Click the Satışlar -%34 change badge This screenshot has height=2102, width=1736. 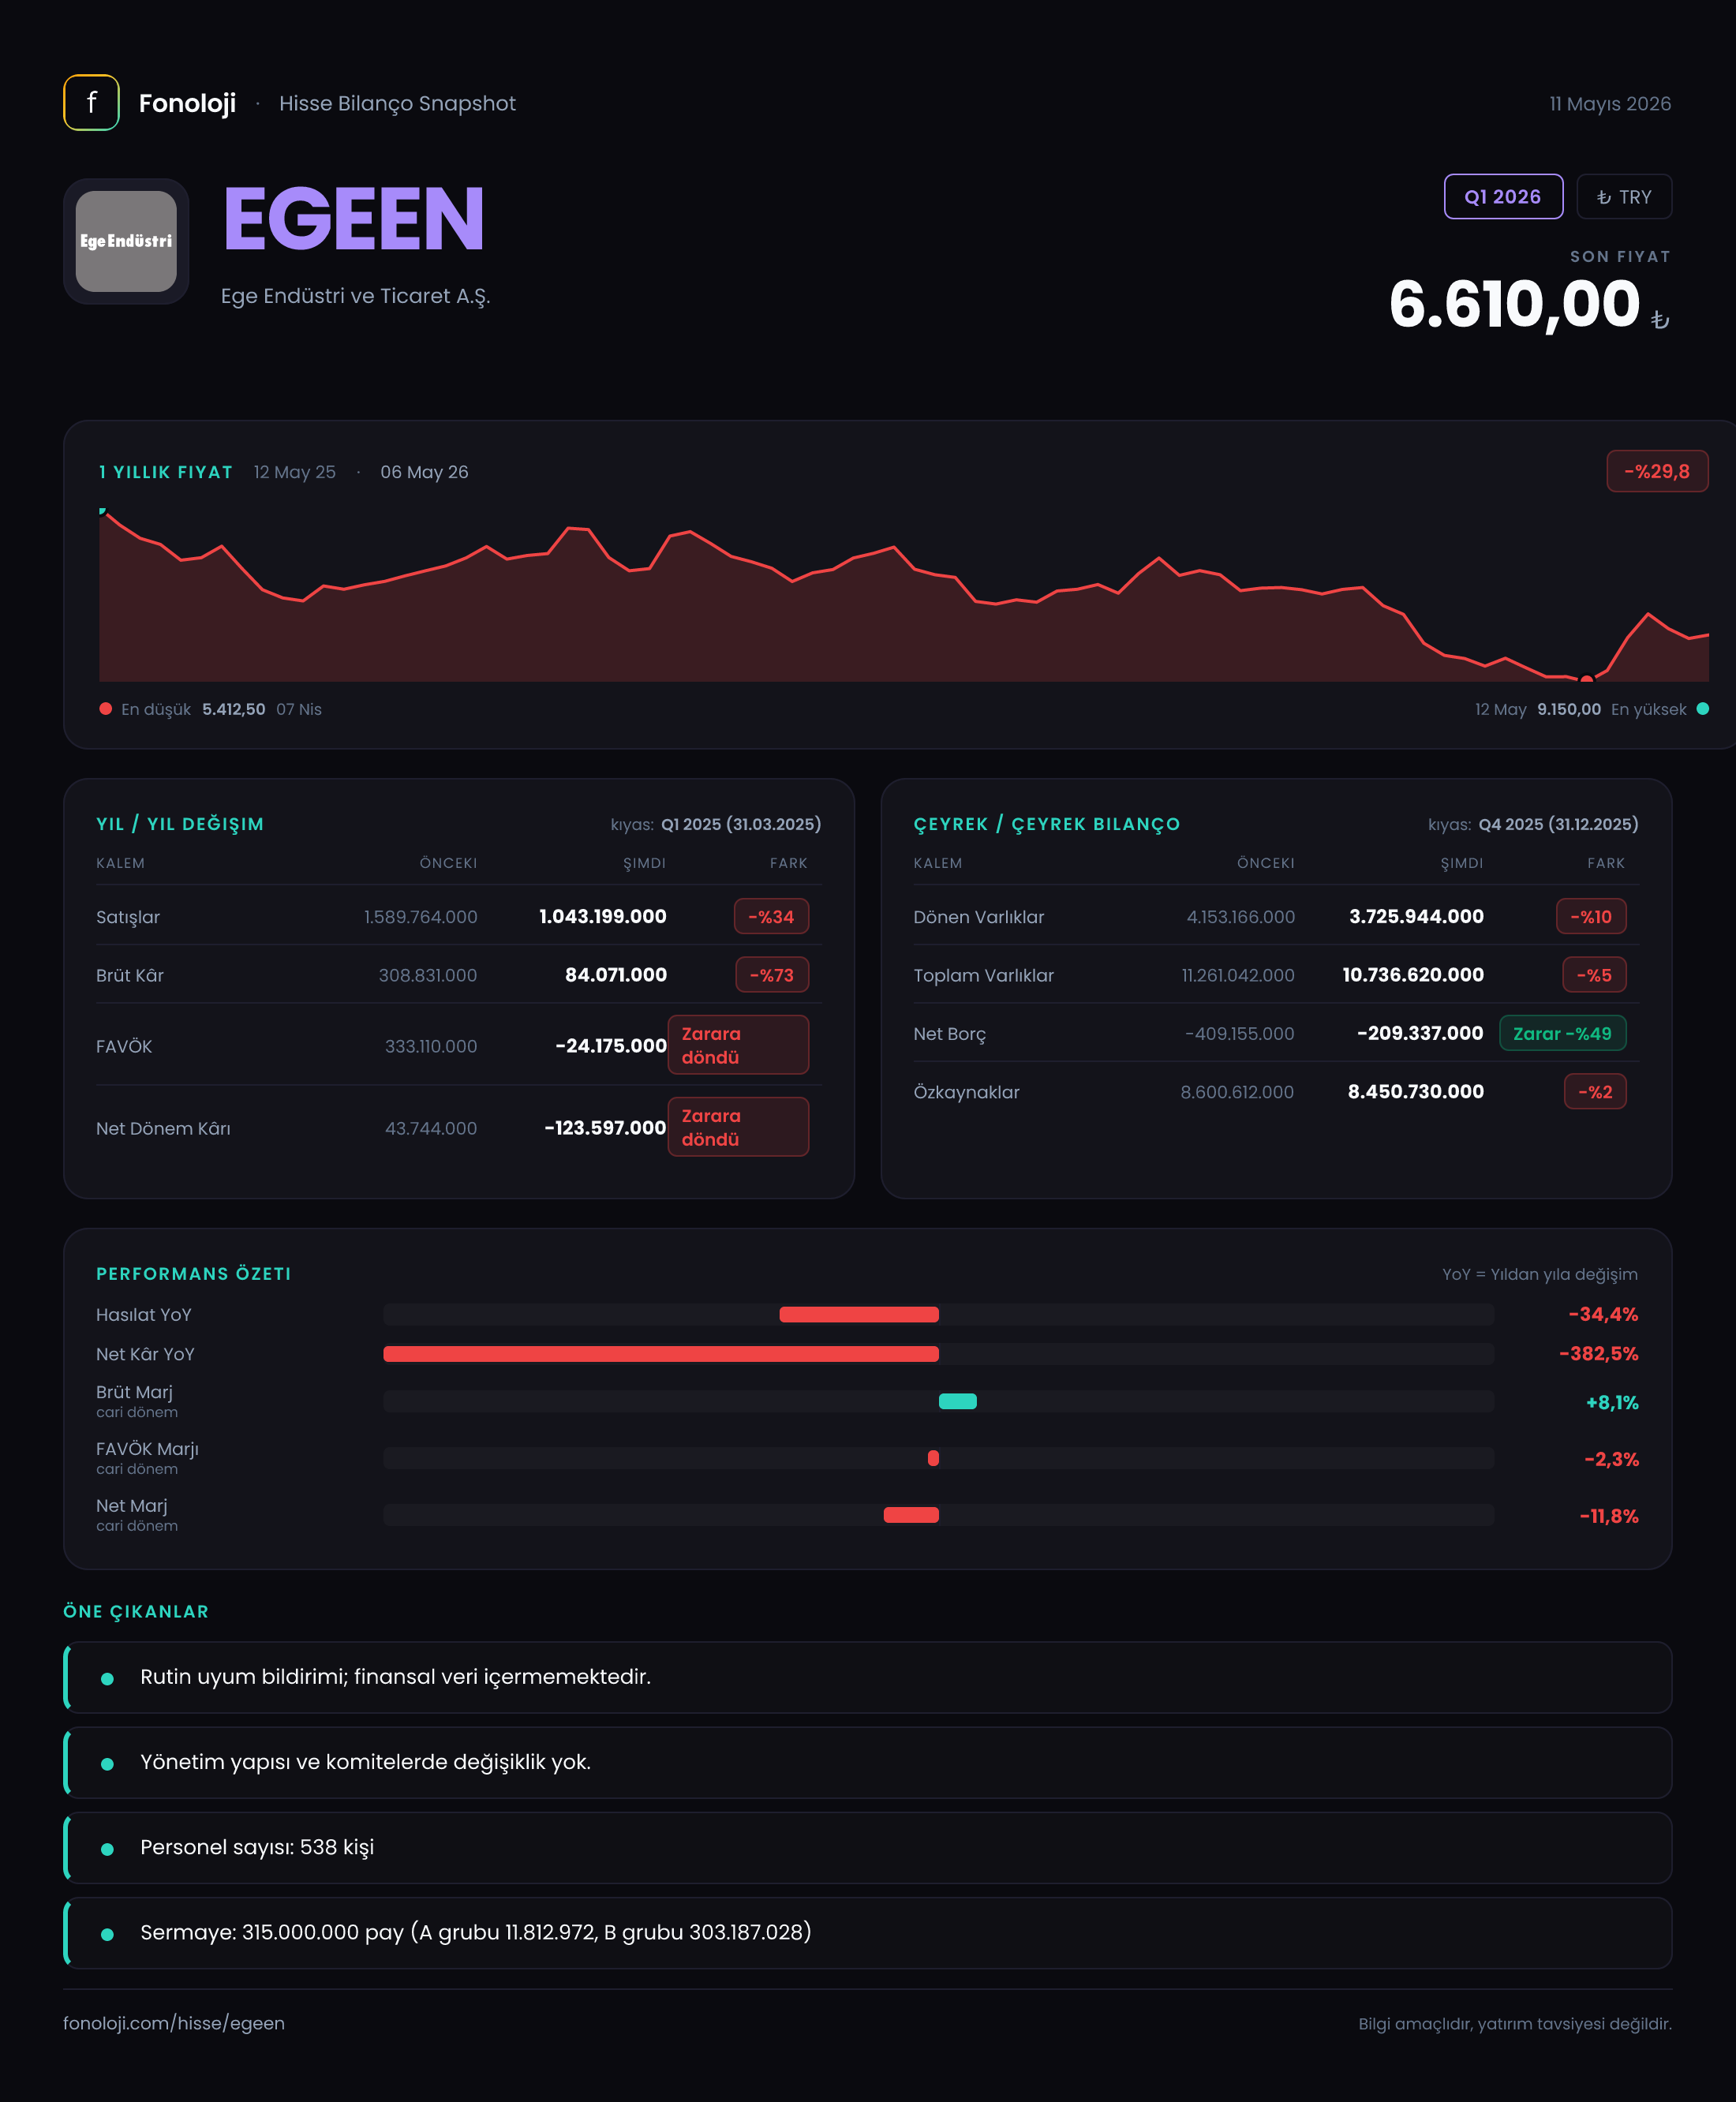click(771, 917)
